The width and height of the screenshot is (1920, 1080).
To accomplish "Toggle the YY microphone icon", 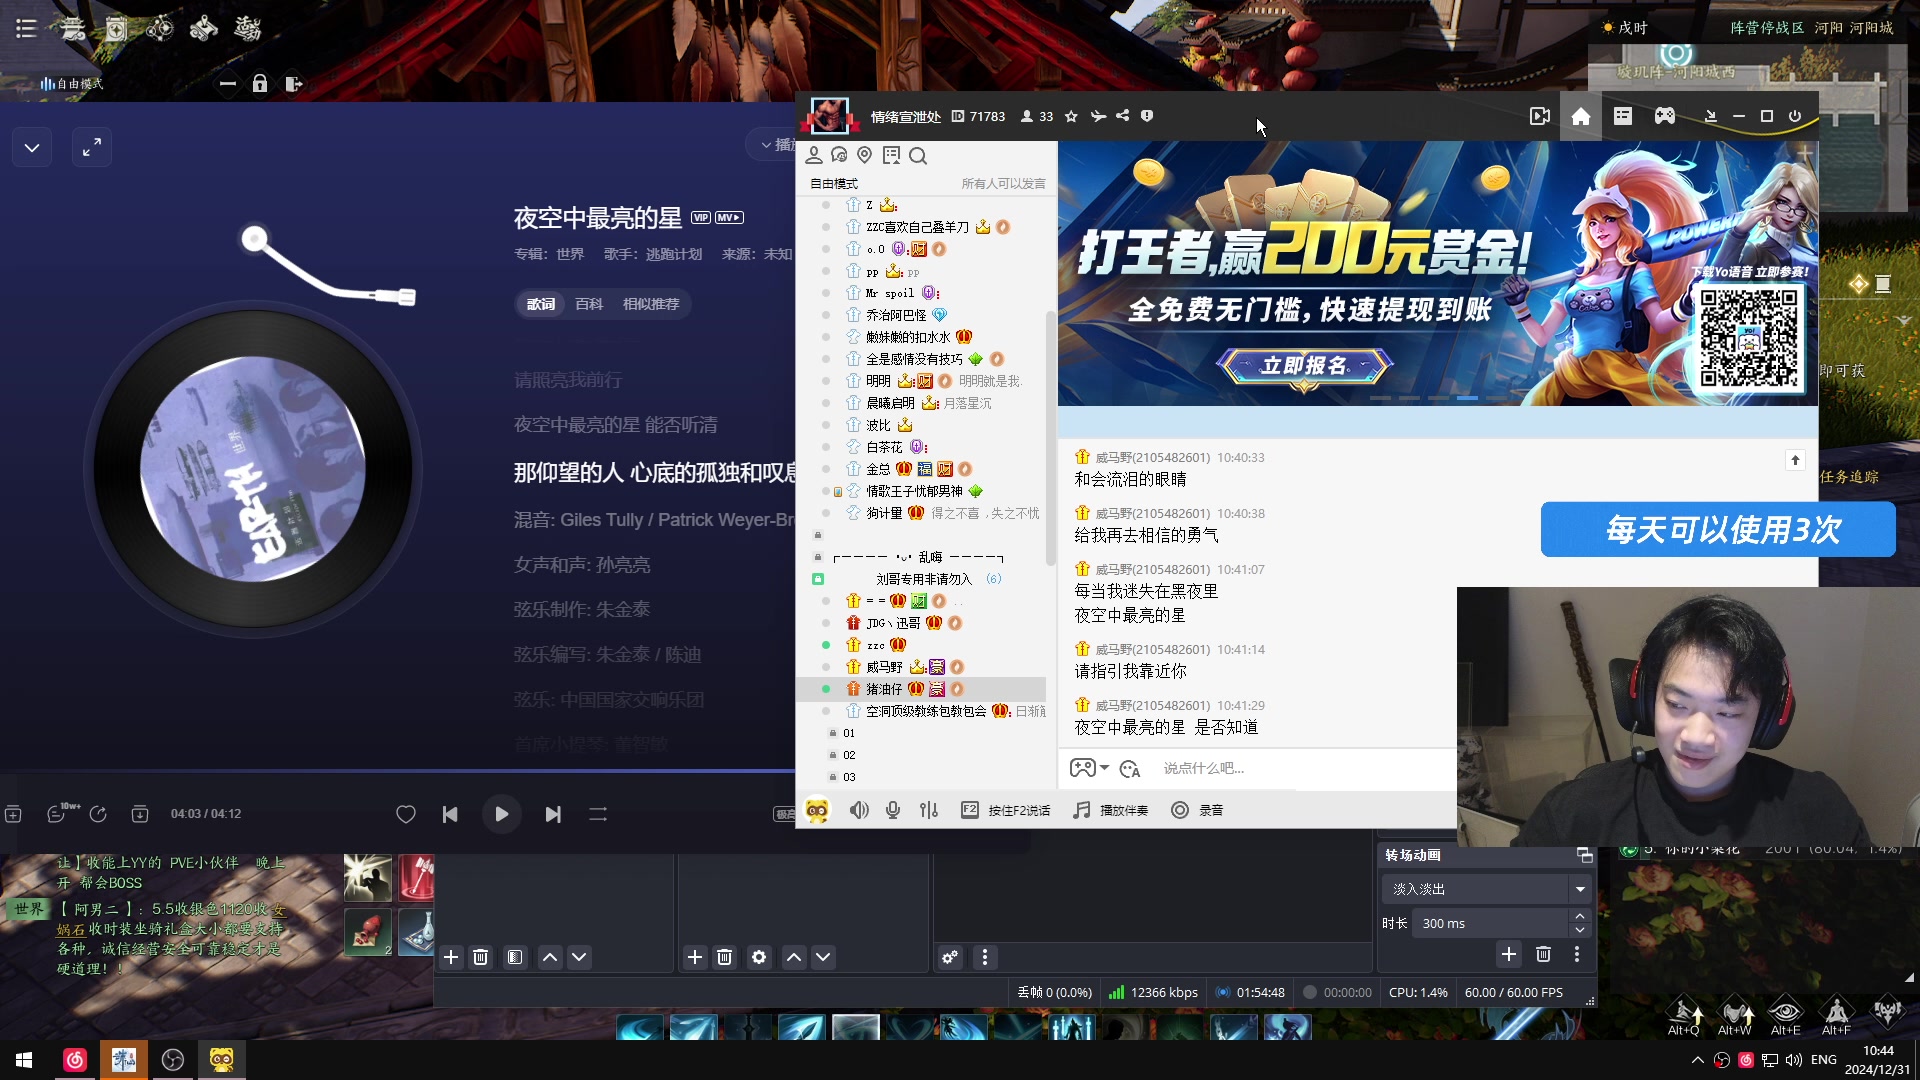I will coord(893,810).
